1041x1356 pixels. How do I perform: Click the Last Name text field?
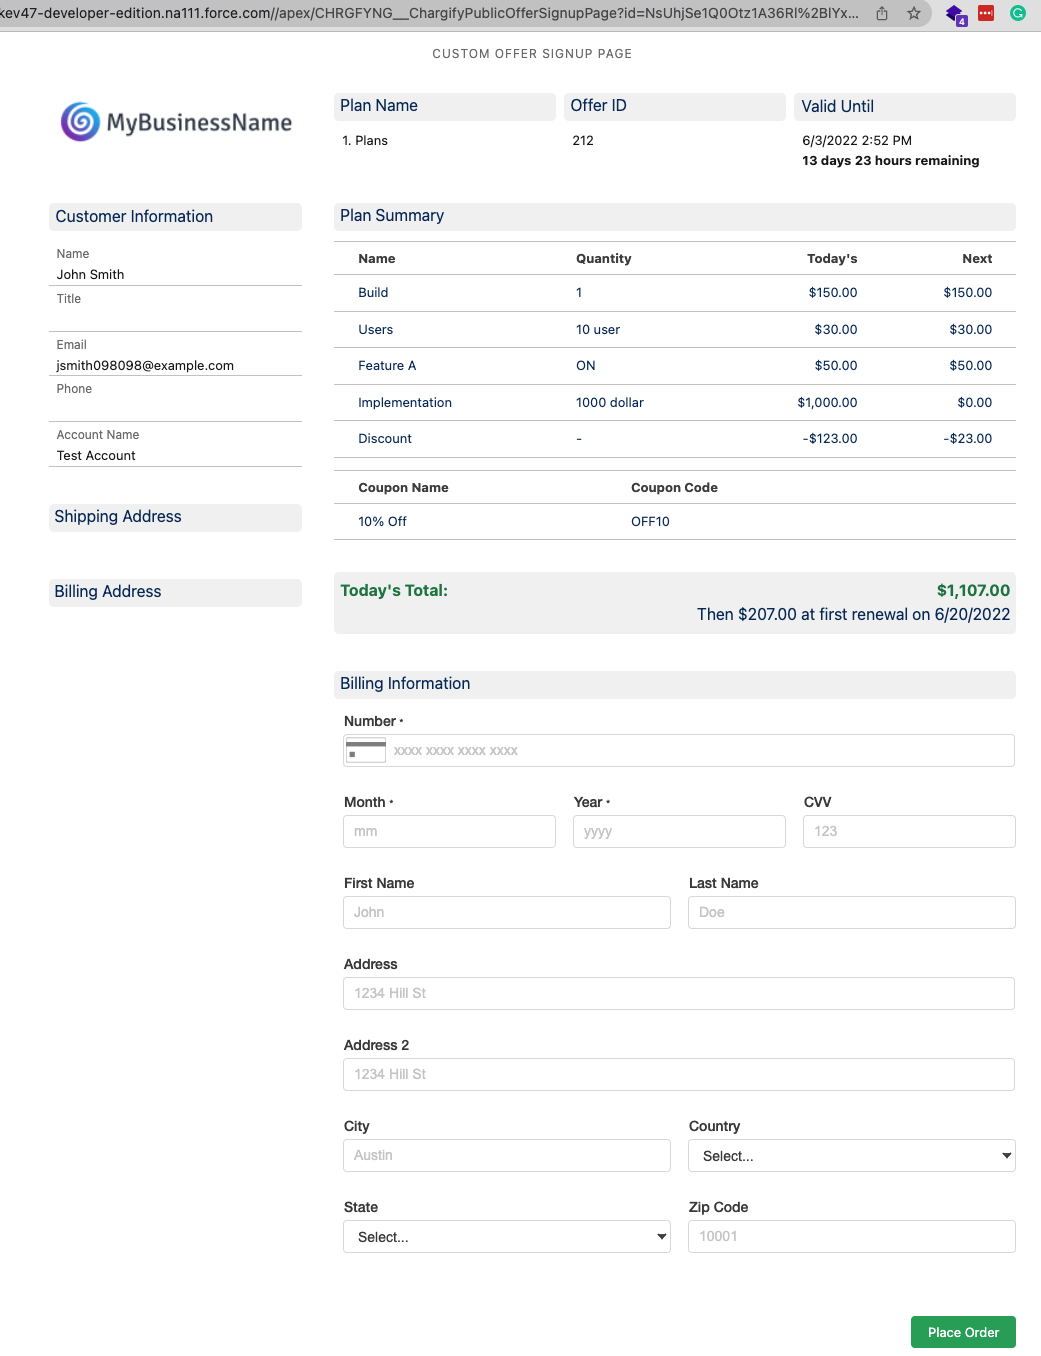pos(851,912)
